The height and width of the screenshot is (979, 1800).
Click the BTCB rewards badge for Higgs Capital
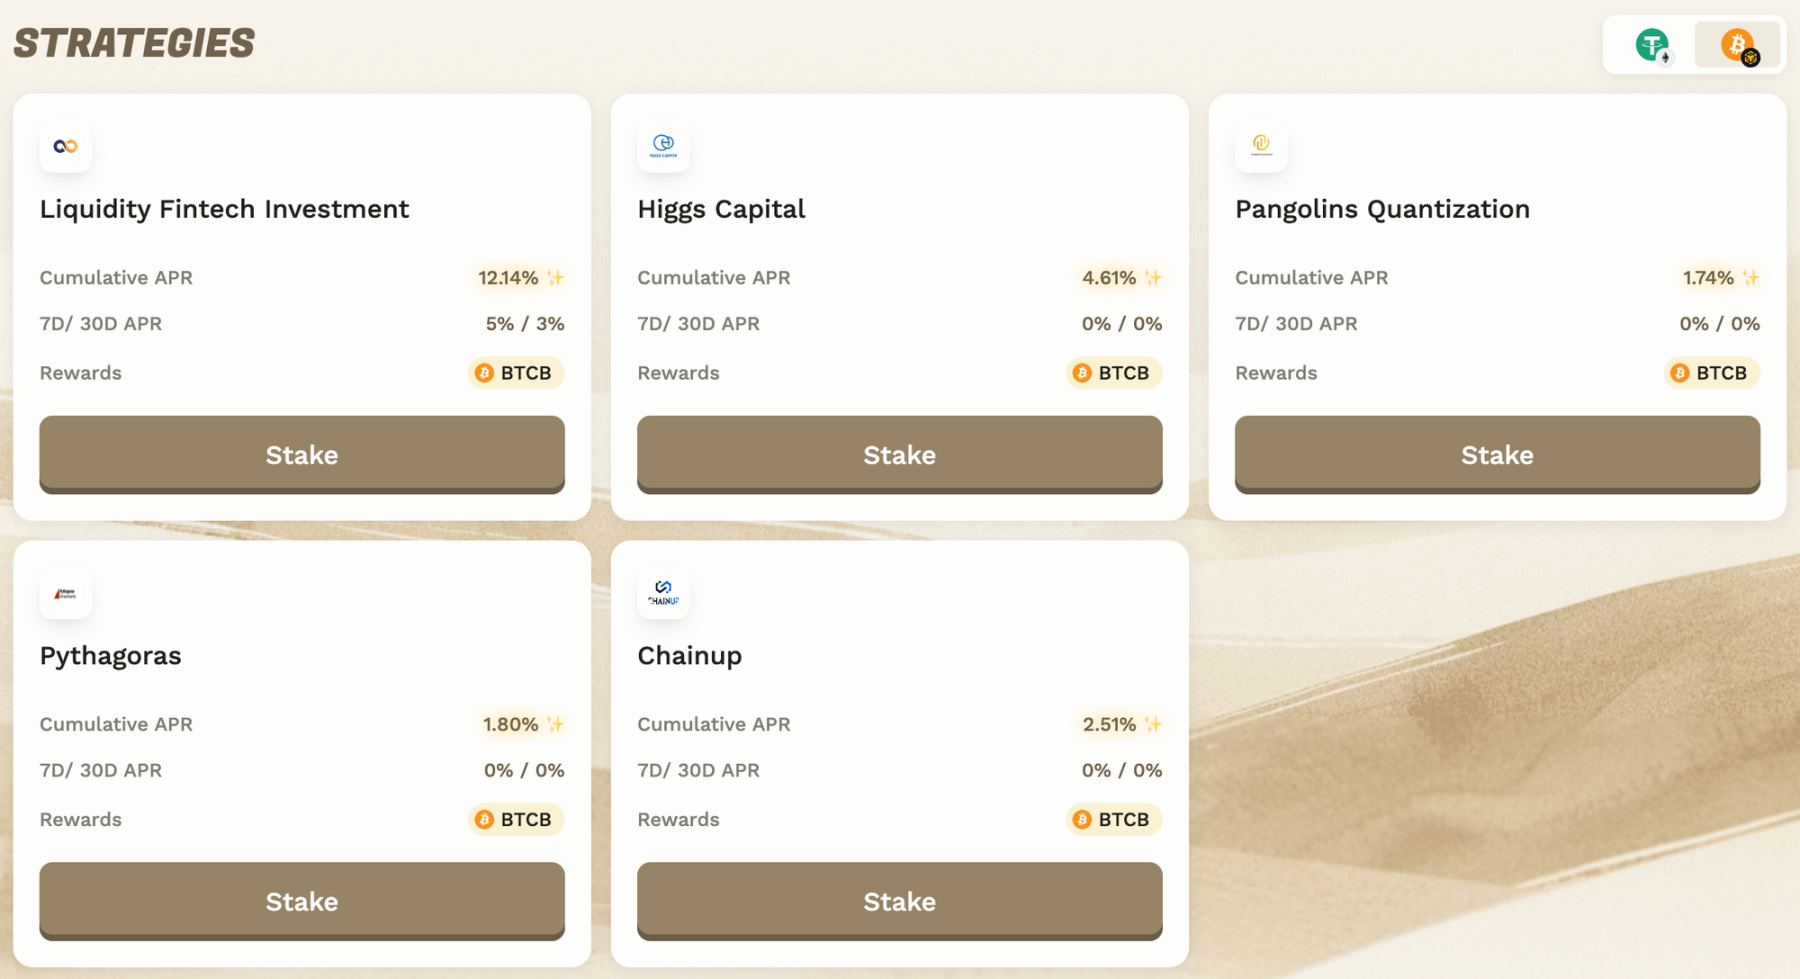[1114, 373]
